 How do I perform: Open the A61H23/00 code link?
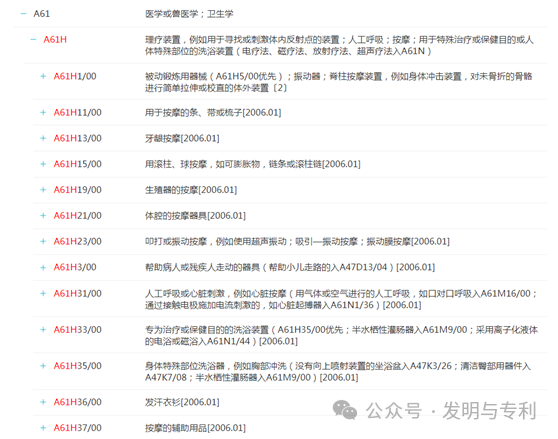pos(78,241)
